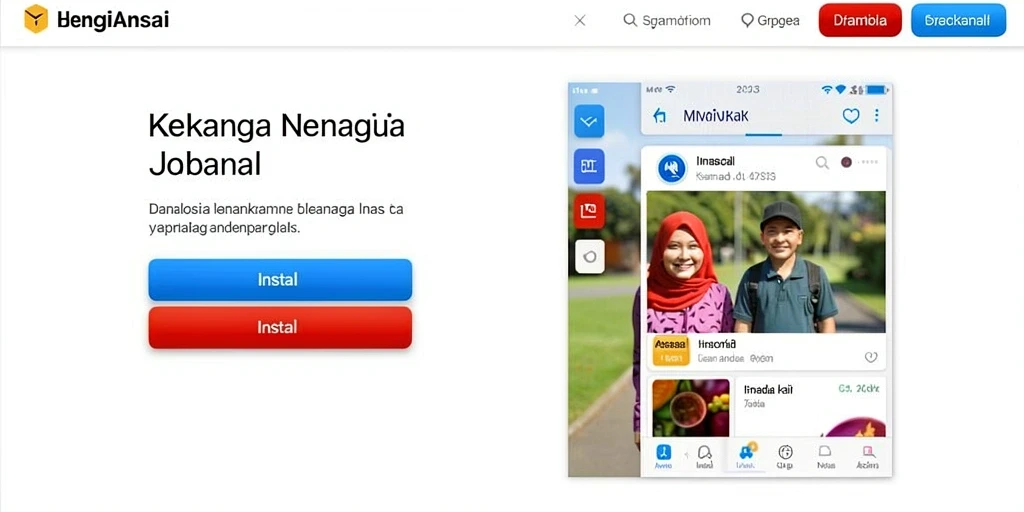
Task: Open the photo of two smiling people
Action: pos(766,262)
